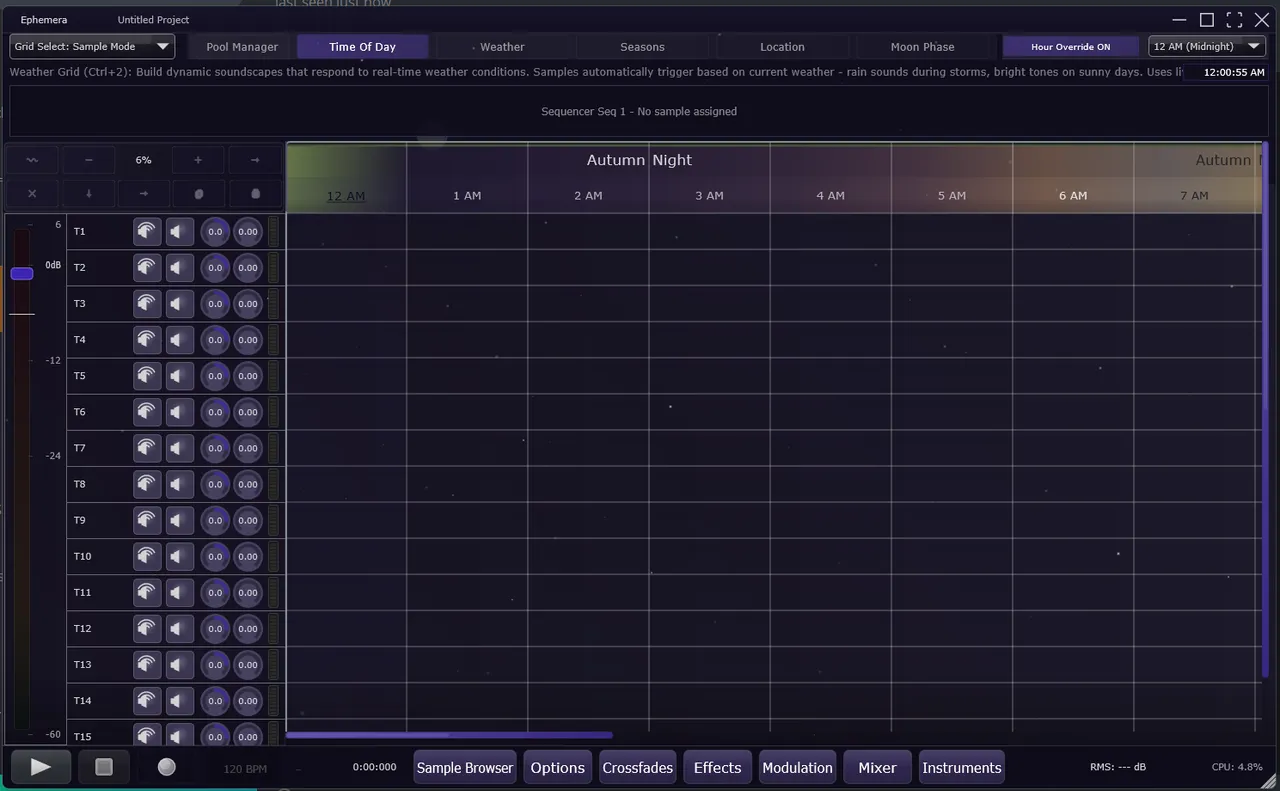
Task: Click the squiggle icon above the track list
Action: (x=31, y=159)
